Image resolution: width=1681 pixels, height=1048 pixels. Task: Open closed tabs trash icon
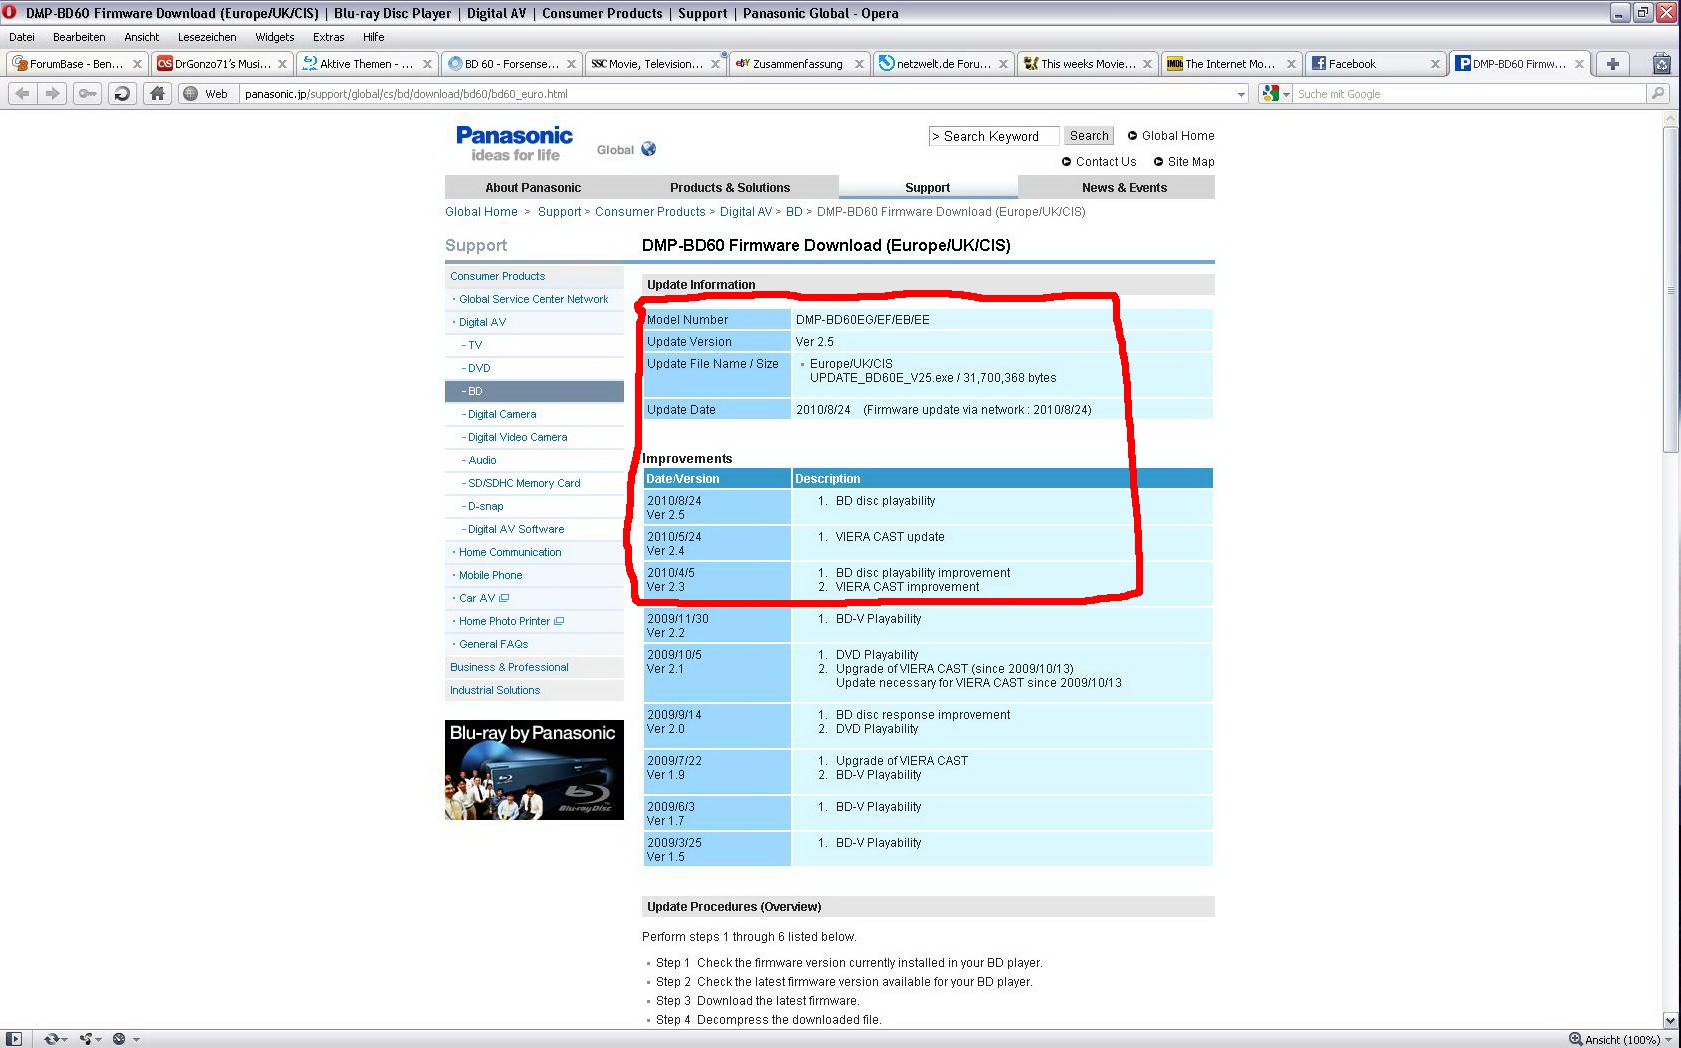1661,63
